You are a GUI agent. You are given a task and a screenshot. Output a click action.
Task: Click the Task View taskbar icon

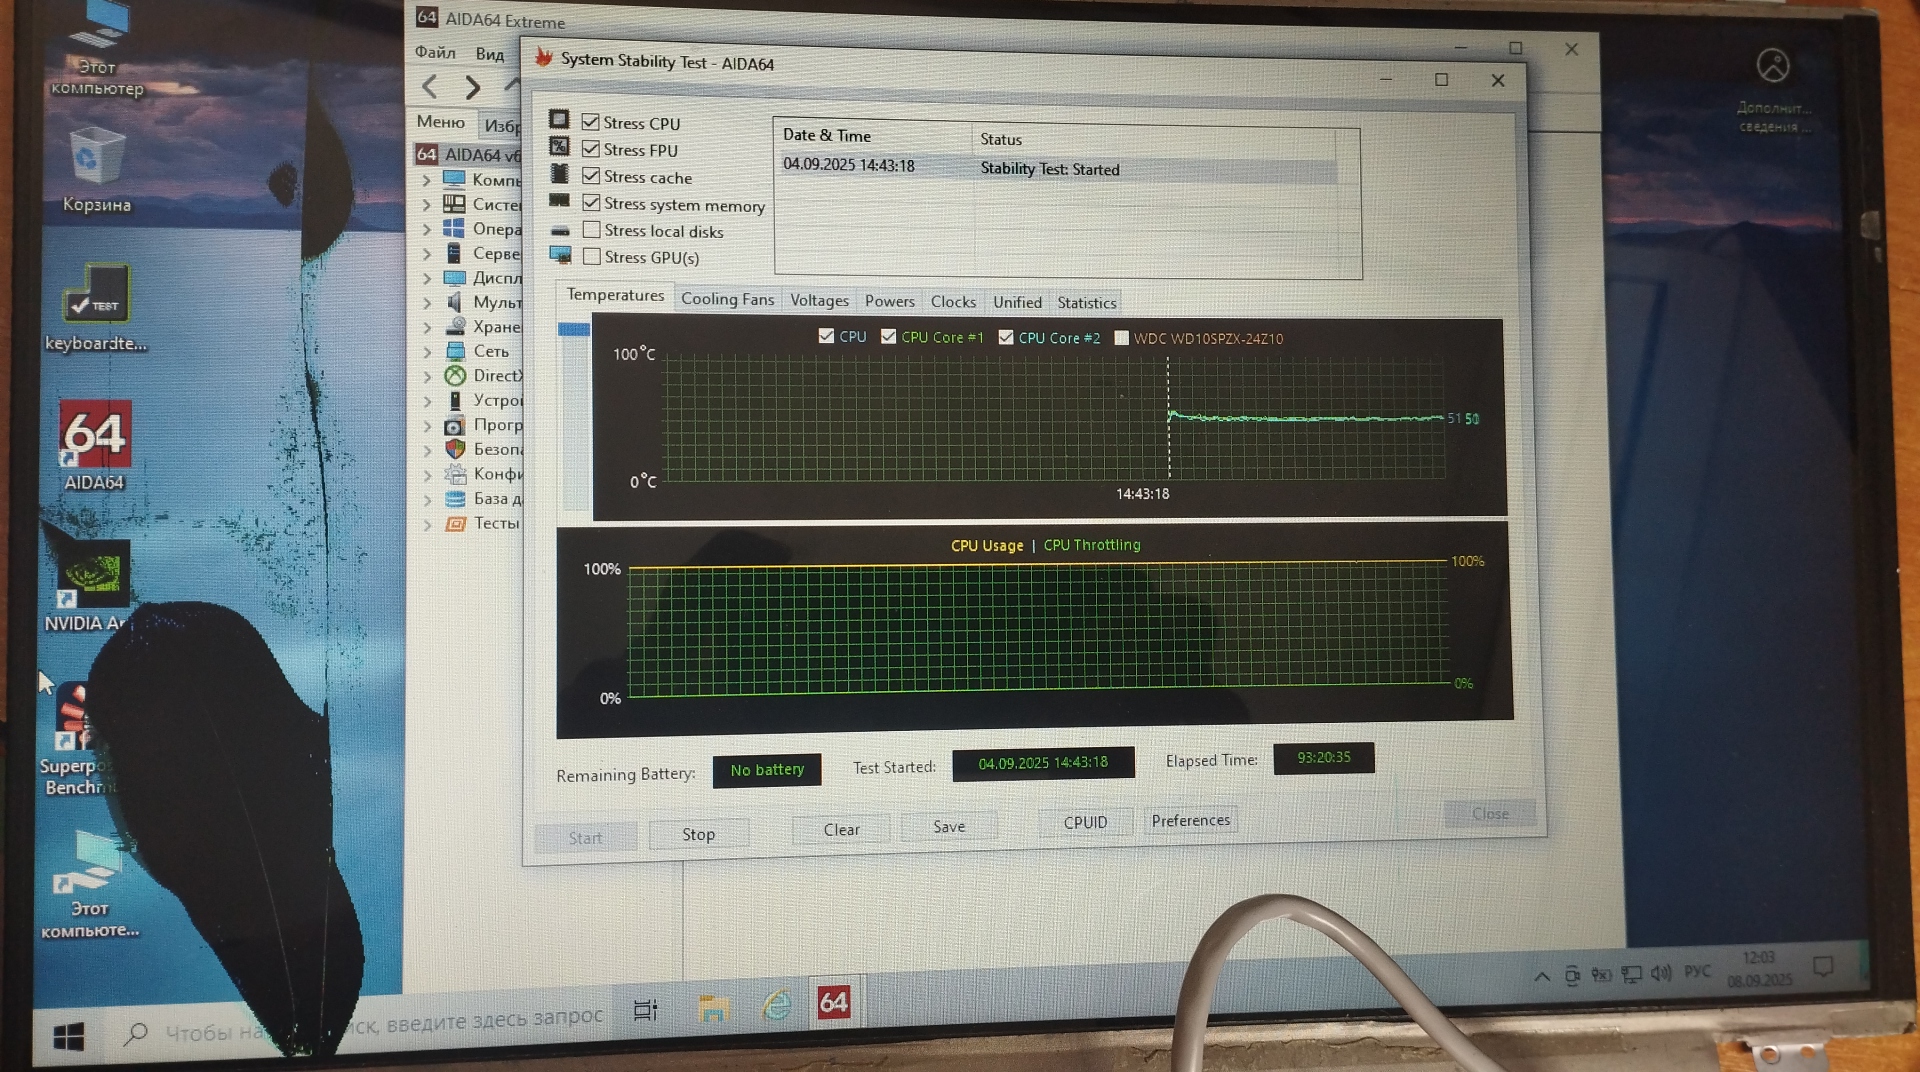[646, 1010]
